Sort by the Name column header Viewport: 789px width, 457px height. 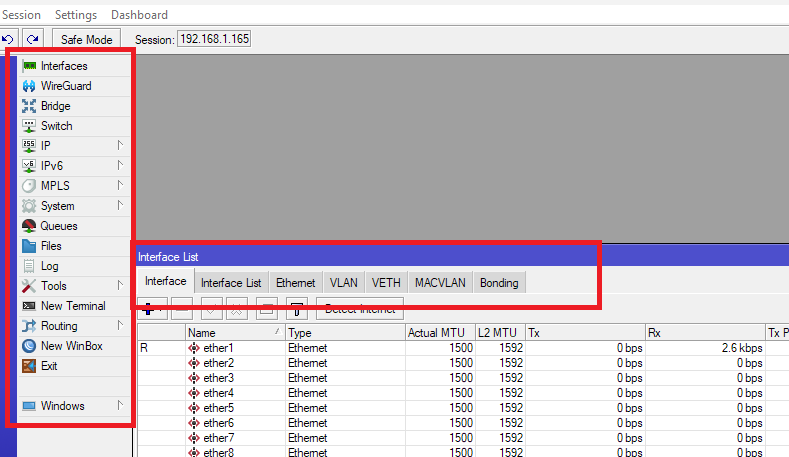(x=234, y=333)
